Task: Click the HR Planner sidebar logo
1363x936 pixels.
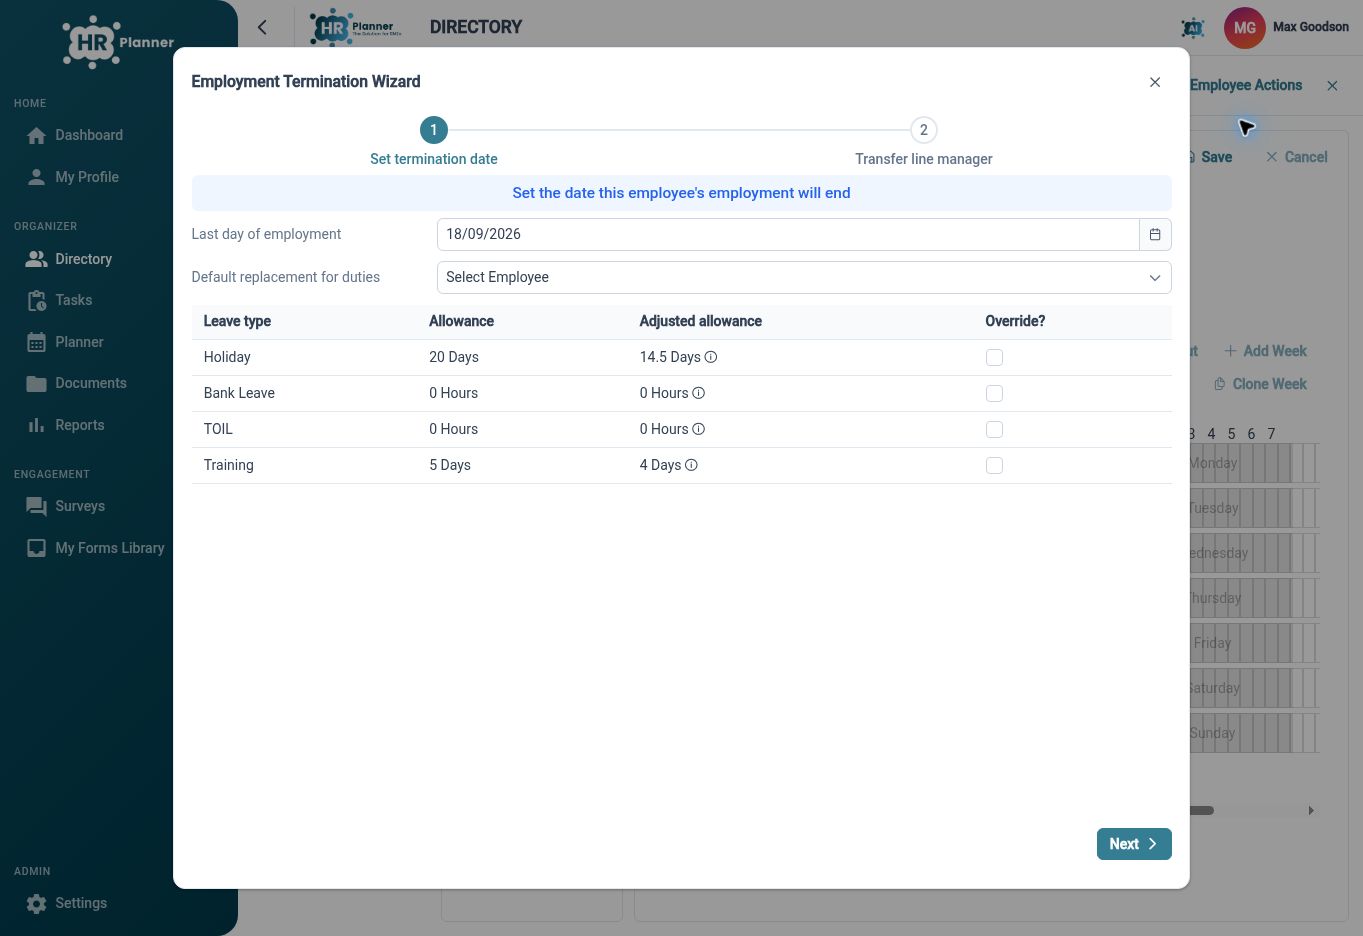Action: (118, 42)
